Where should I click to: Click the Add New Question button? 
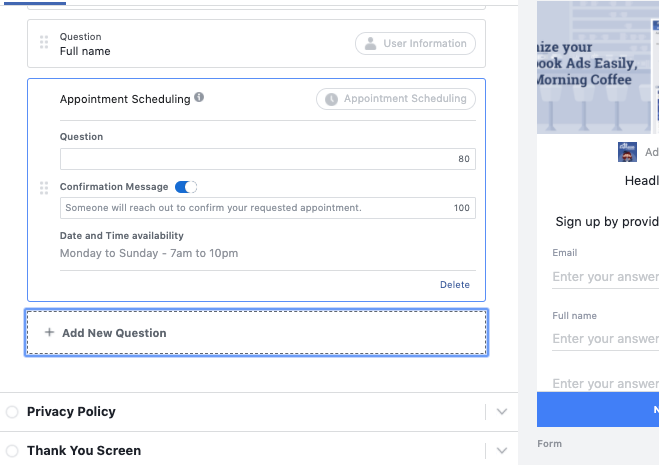(256, 333)
